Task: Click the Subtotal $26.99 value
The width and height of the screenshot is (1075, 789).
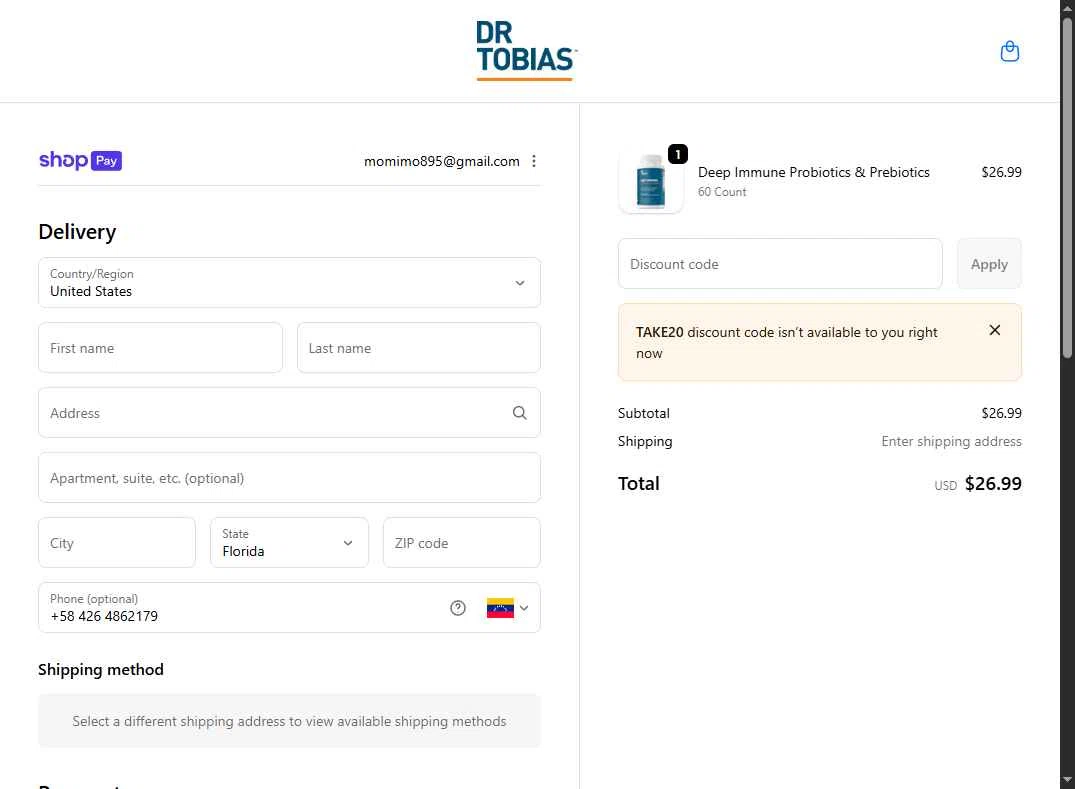Action: click(x=1001, y=413)
